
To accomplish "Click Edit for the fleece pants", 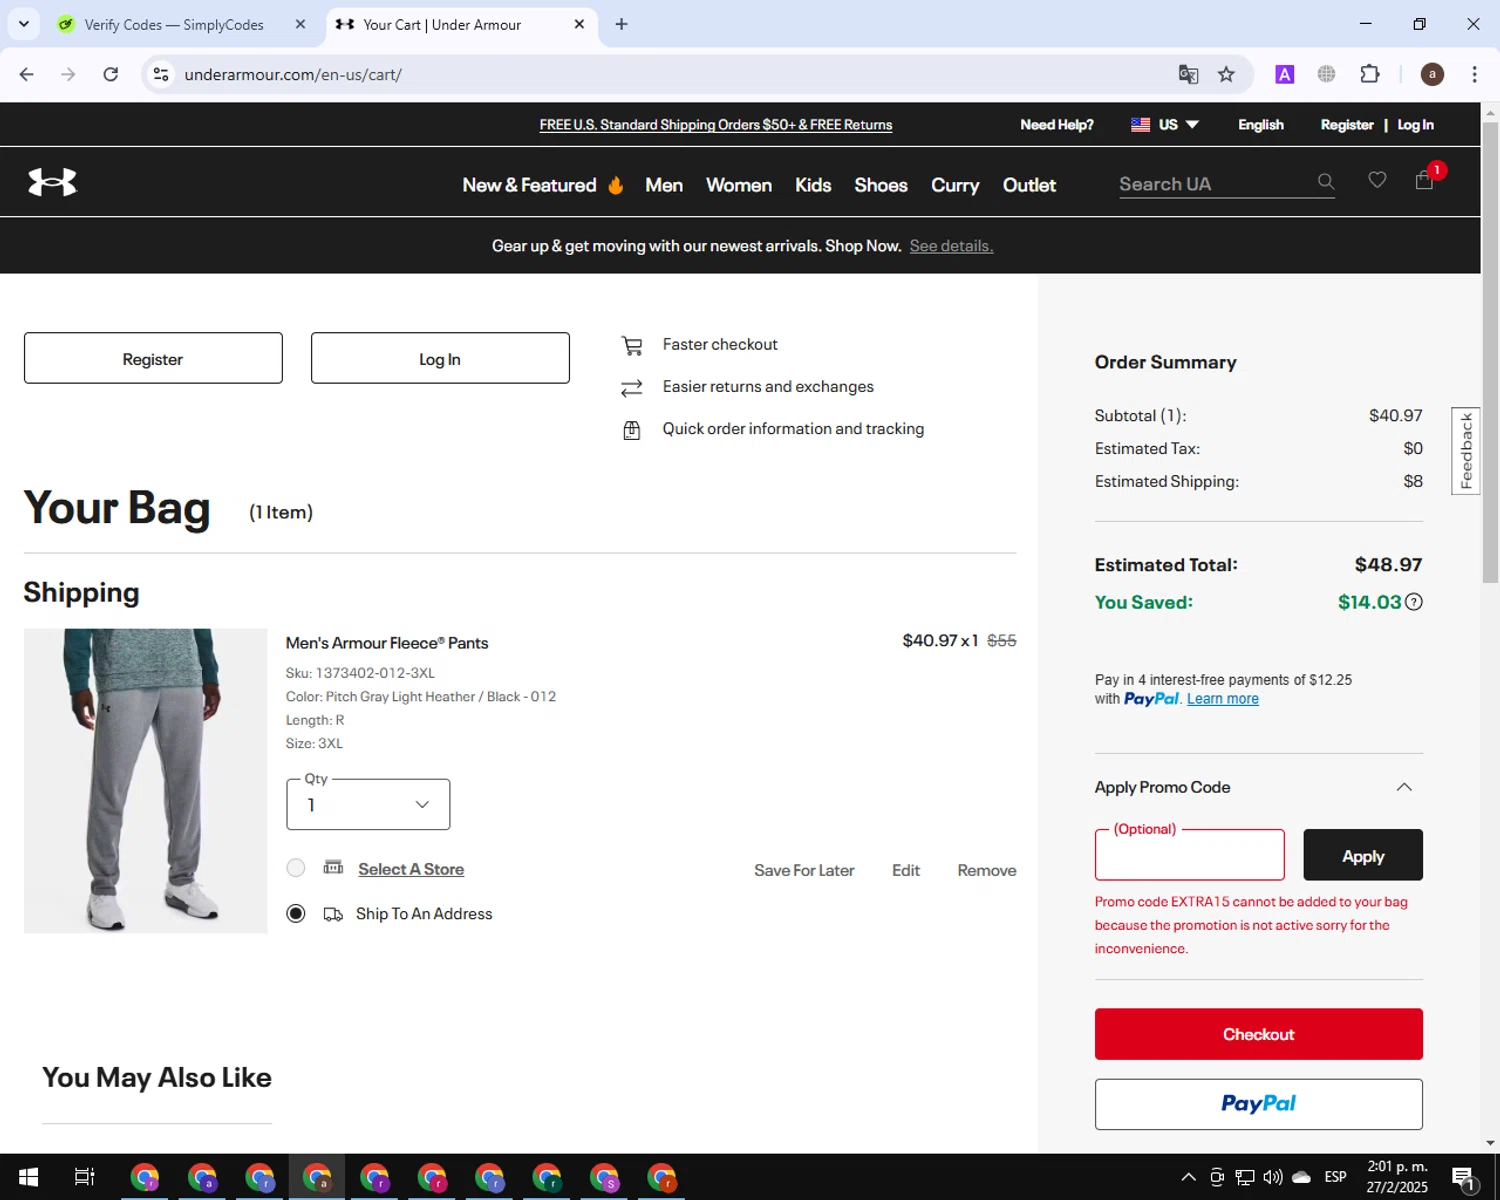I will (906, 870).
